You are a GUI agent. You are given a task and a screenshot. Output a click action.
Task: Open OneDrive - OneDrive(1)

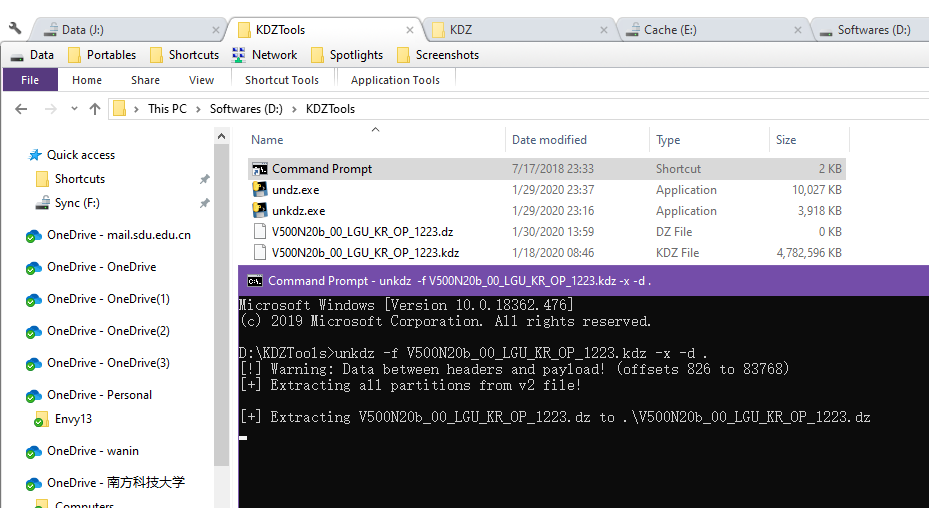98,299
